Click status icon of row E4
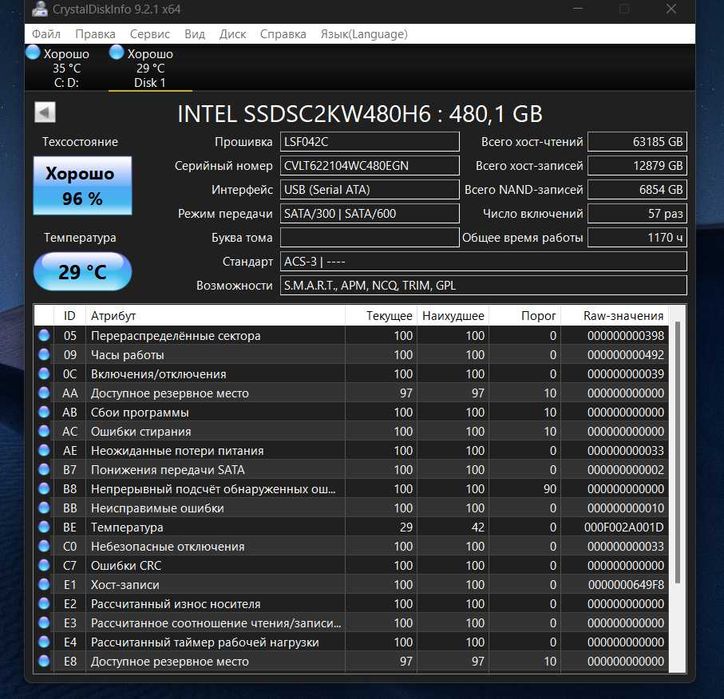This screenshot has width=724, height=699. 44,642
